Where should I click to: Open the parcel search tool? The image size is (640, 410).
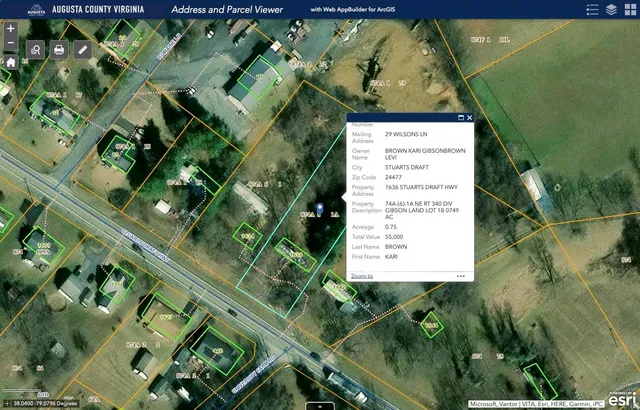click(x=35, y=49)
